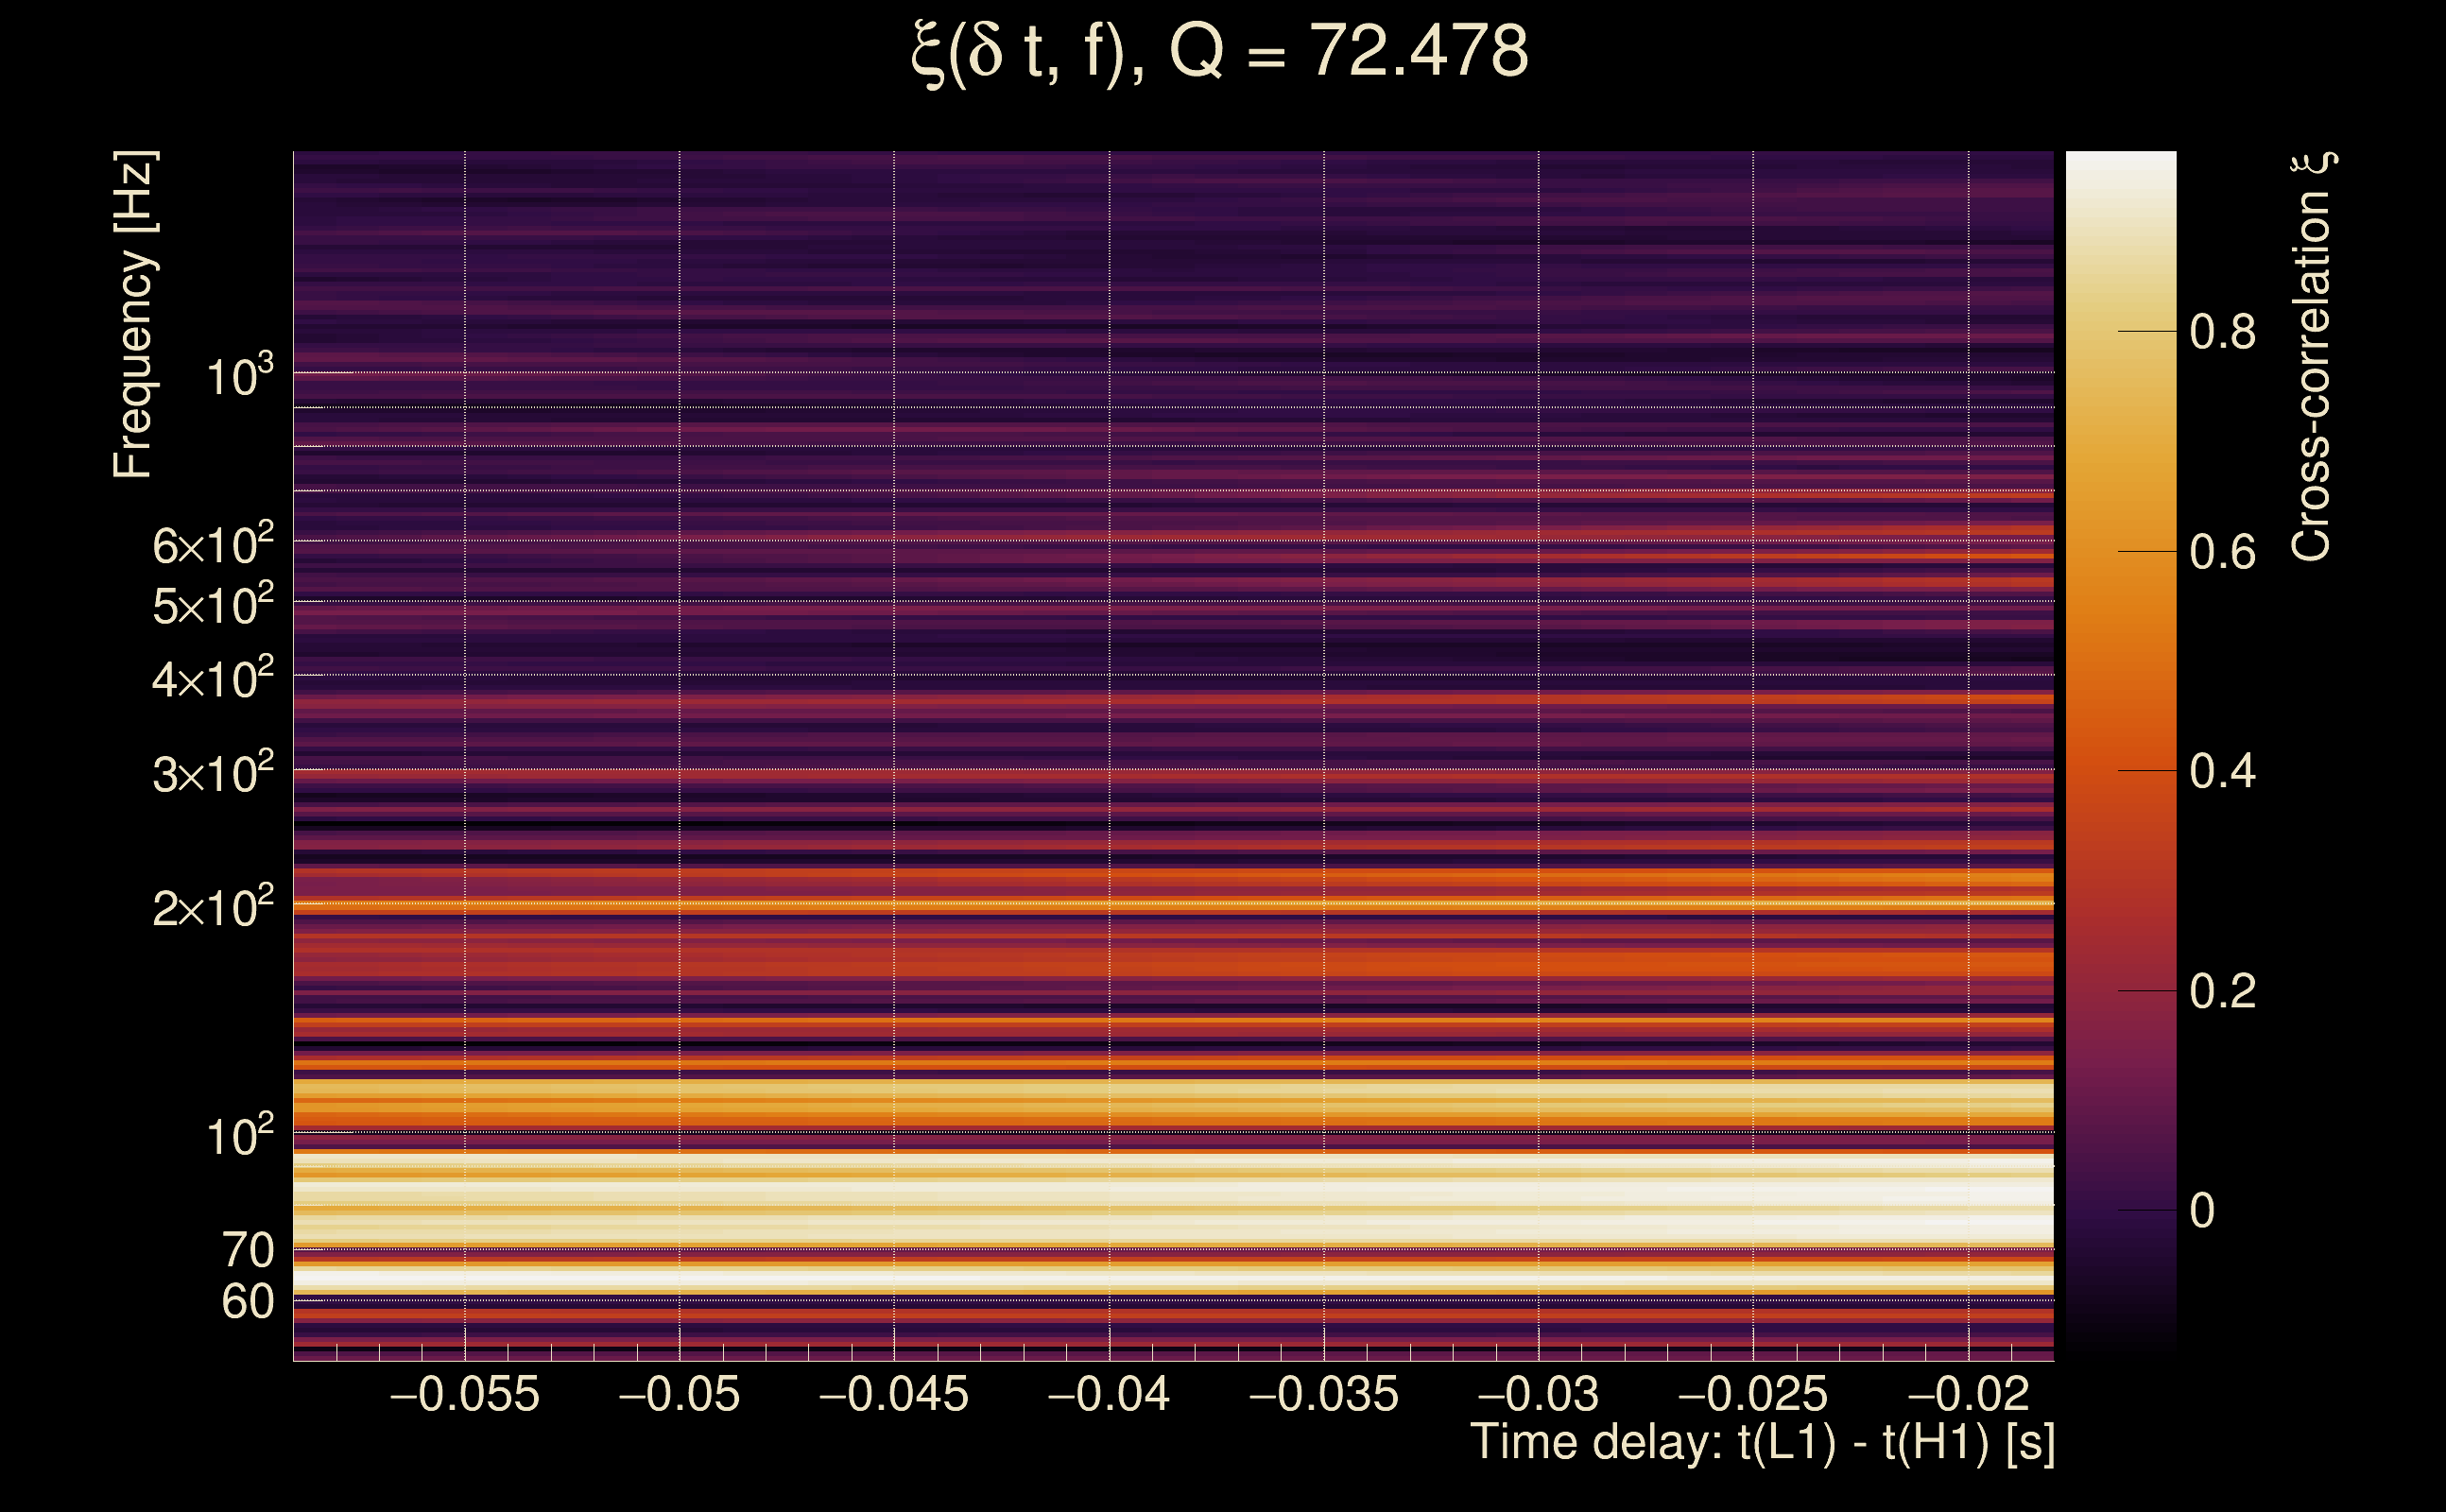Screen dimensions: 2446x1512
Task: Click the −0.035 x-axis tick label
Action: pos(1324,1394)
